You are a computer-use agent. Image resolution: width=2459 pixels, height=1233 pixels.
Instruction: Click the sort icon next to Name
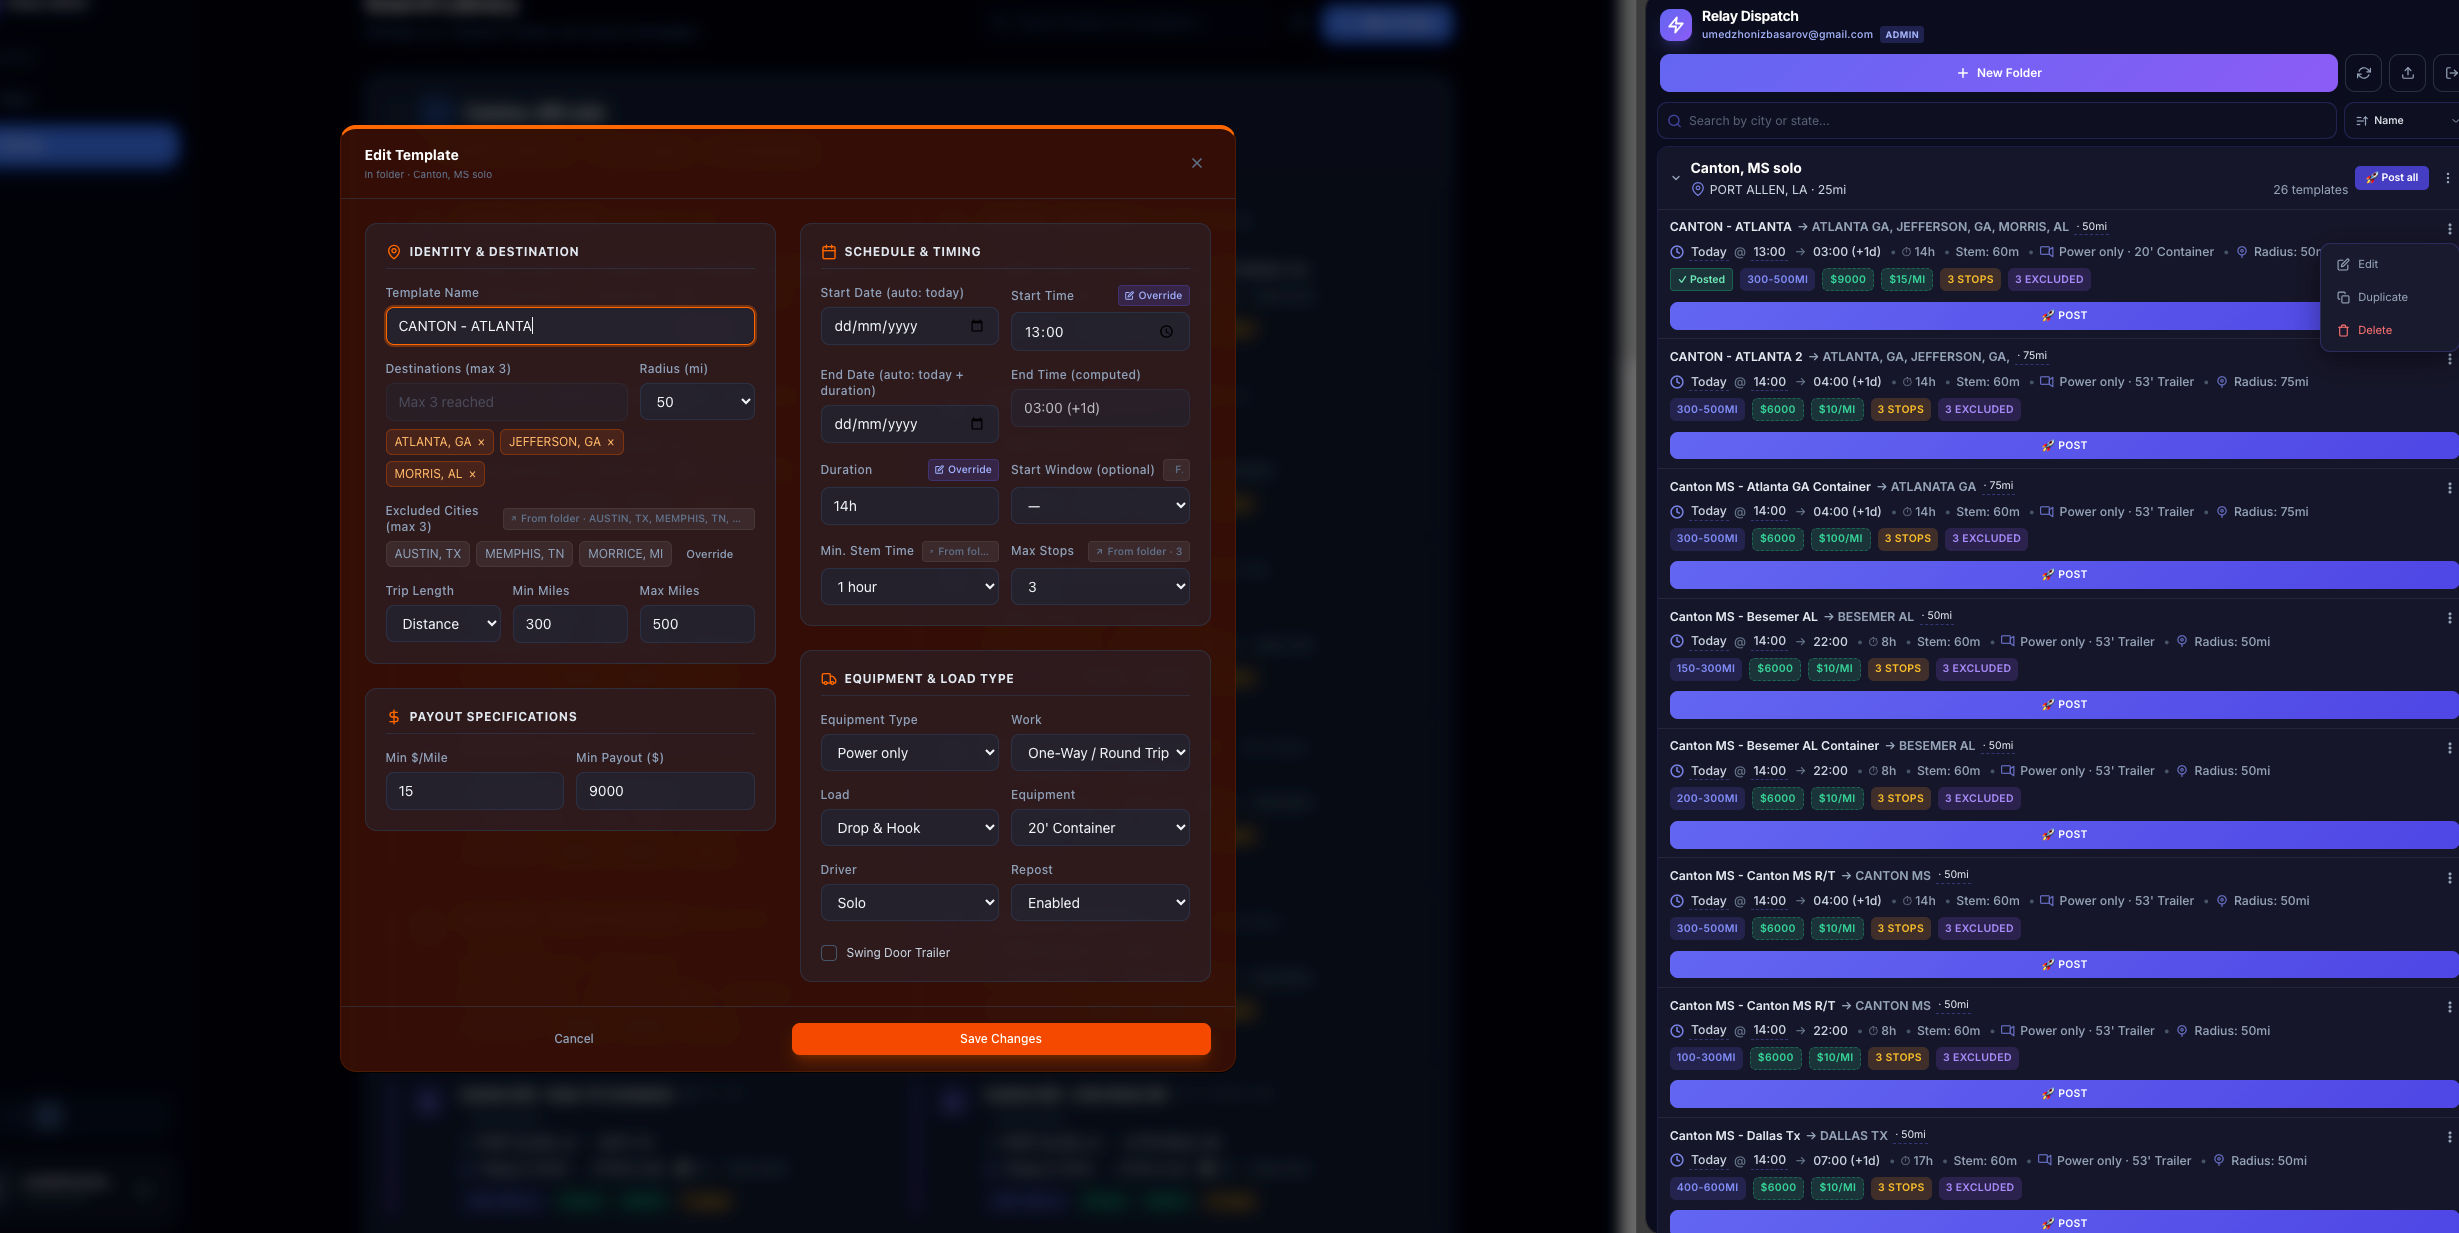[x=2362, y=121]
